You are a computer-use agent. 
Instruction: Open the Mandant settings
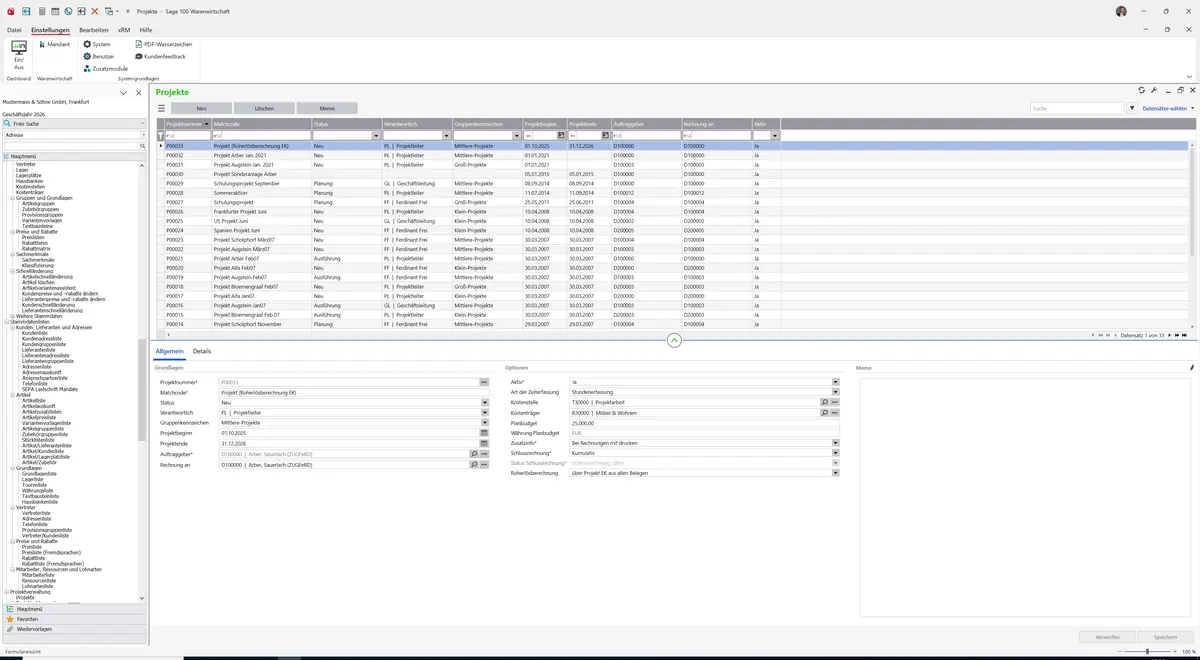coord(54,44)
